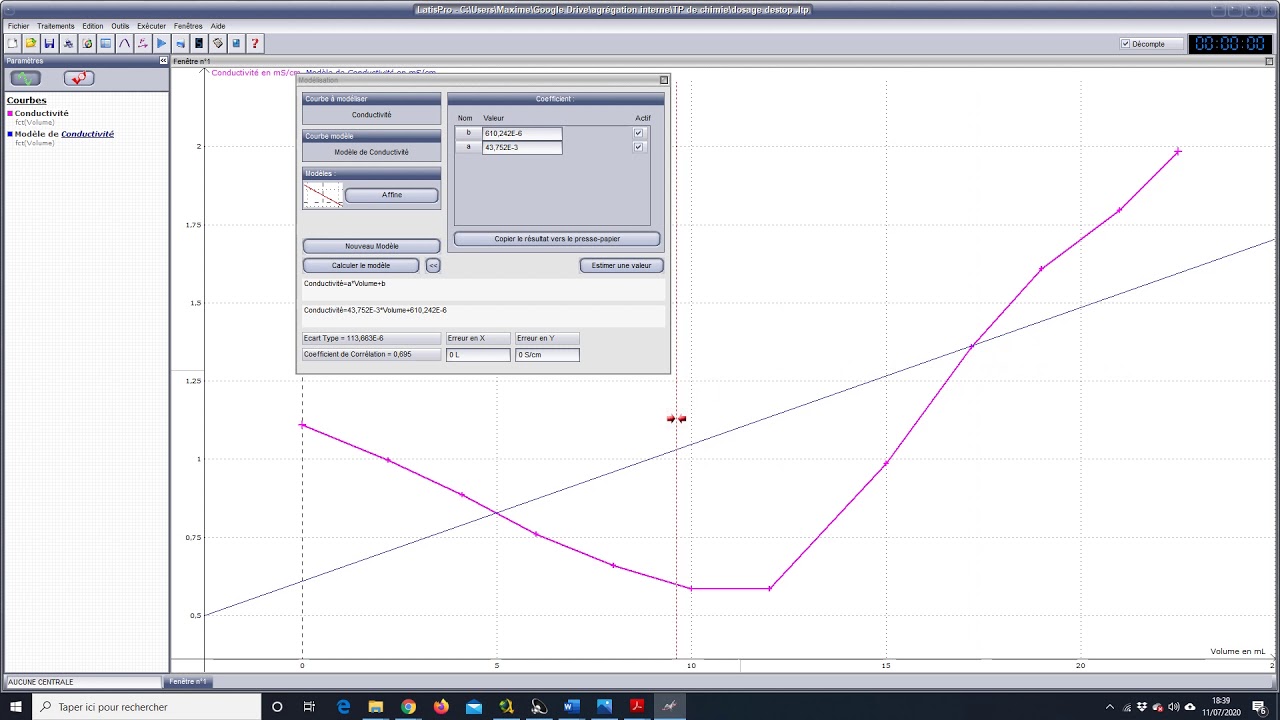Screen dimensions: 1280x720
Task: Edit coefficient a value field
Action: 521,147
